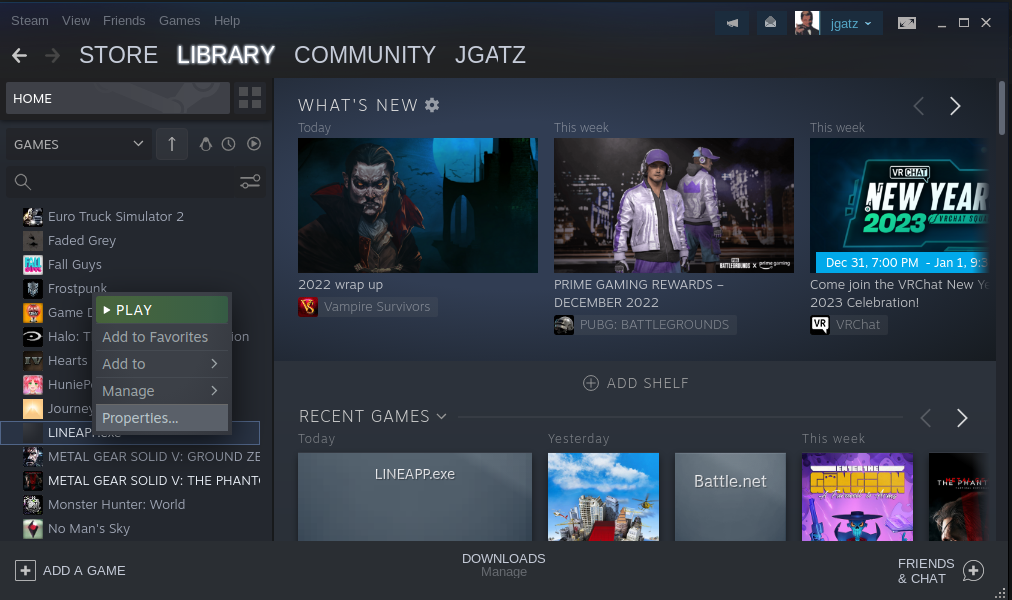Expand the GAMES filter dropdown
The height and width of the screenshot is (600, 1012).
coord(79,144)
